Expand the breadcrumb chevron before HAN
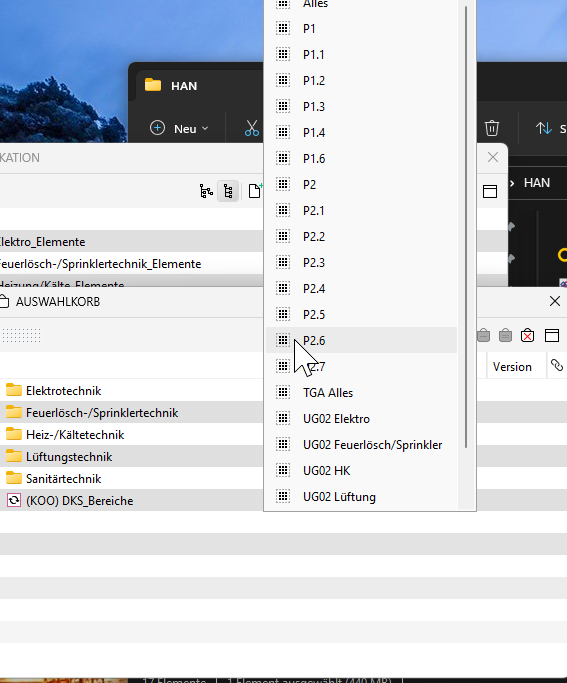This screenshot has height=683, width=567. tap(512, 183)
